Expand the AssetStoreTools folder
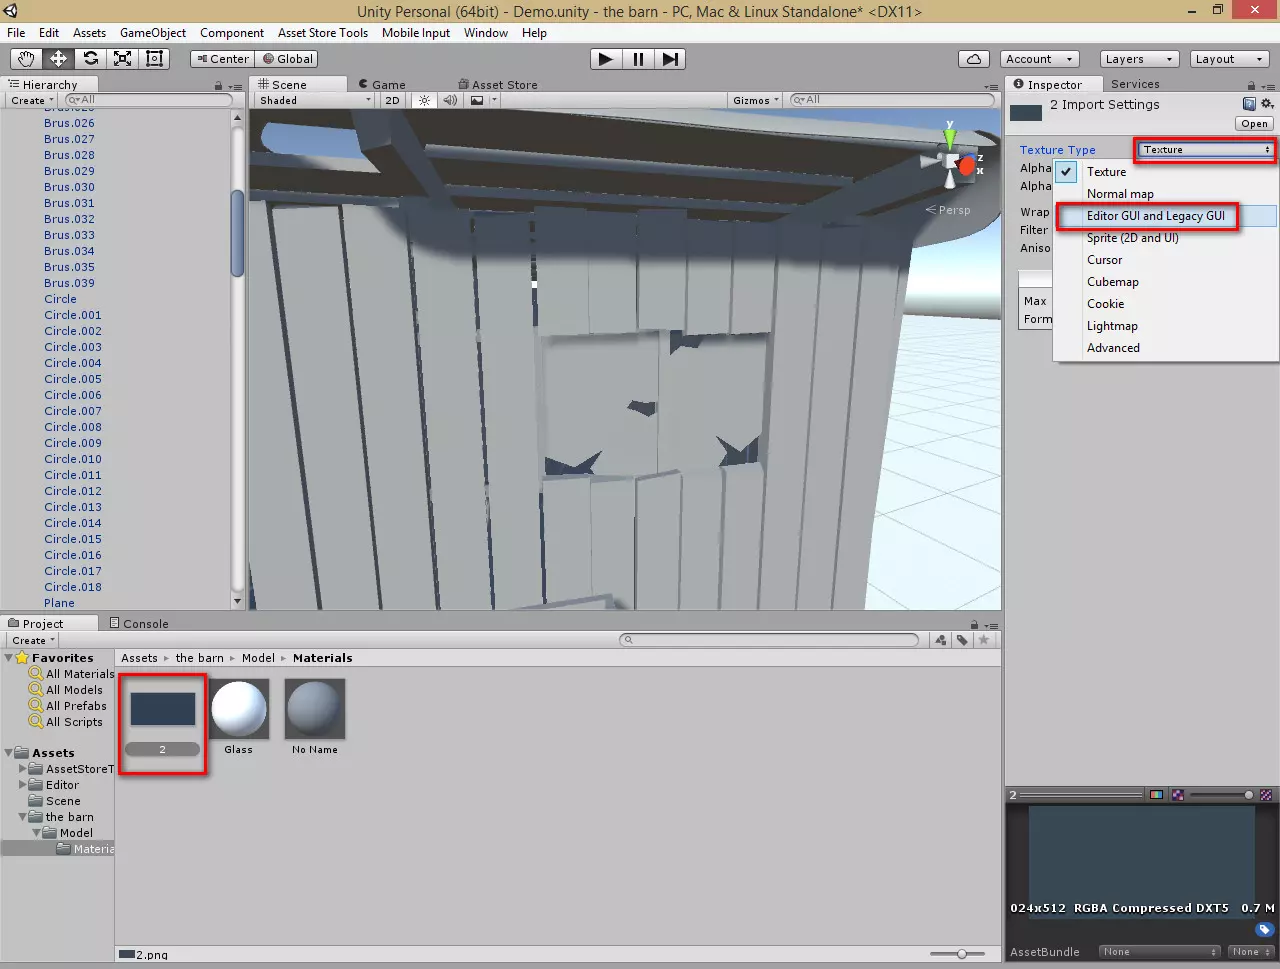 [x=23, y=769]
